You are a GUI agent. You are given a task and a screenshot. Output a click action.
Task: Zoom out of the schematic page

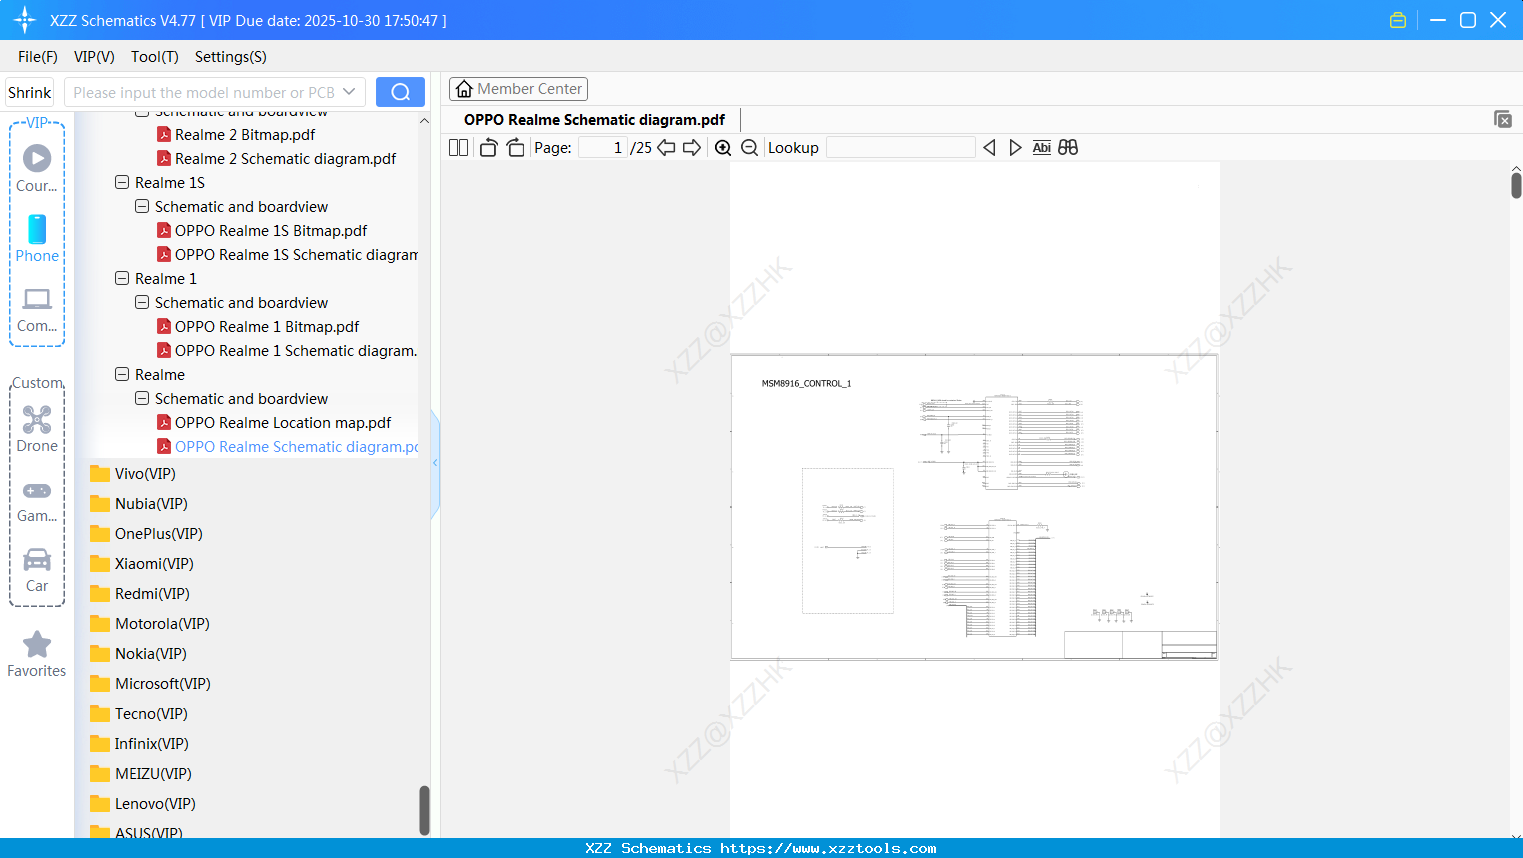click(x=748, y=147)
